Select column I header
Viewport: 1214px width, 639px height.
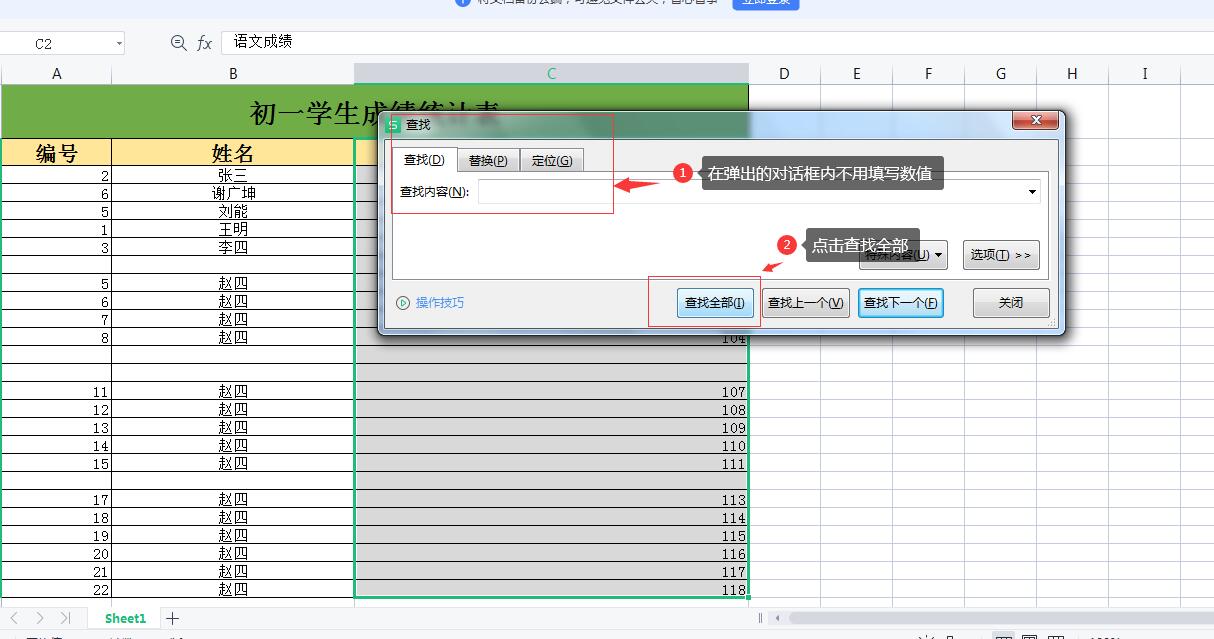pyautogui.click(x=1144, y=74)
